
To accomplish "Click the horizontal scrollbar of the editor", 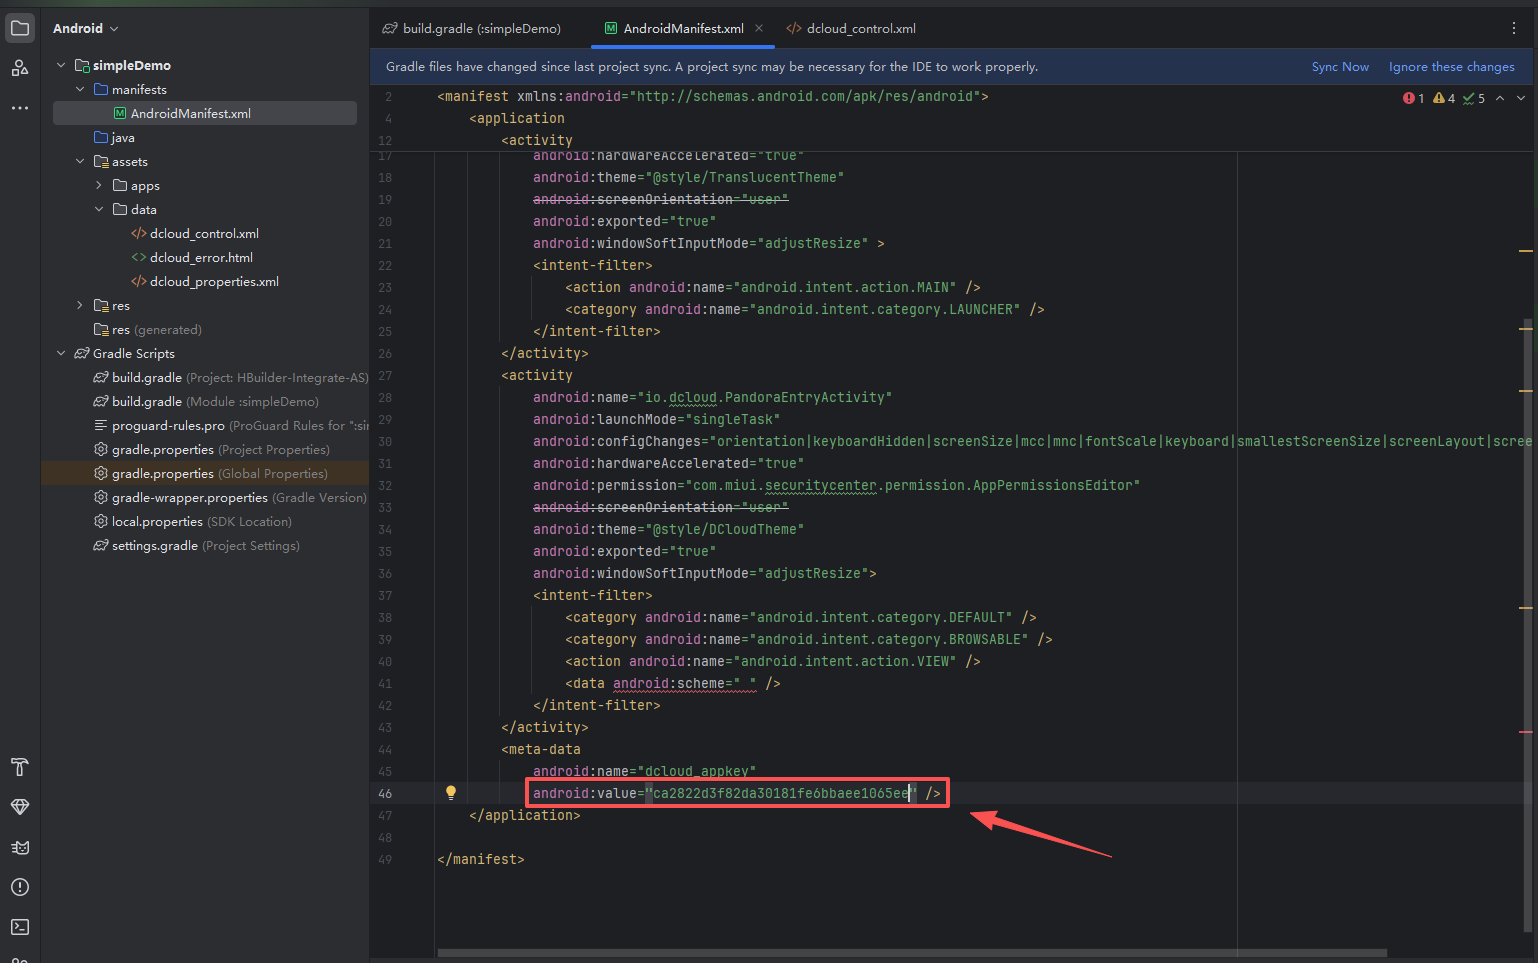I will point(911,953).
